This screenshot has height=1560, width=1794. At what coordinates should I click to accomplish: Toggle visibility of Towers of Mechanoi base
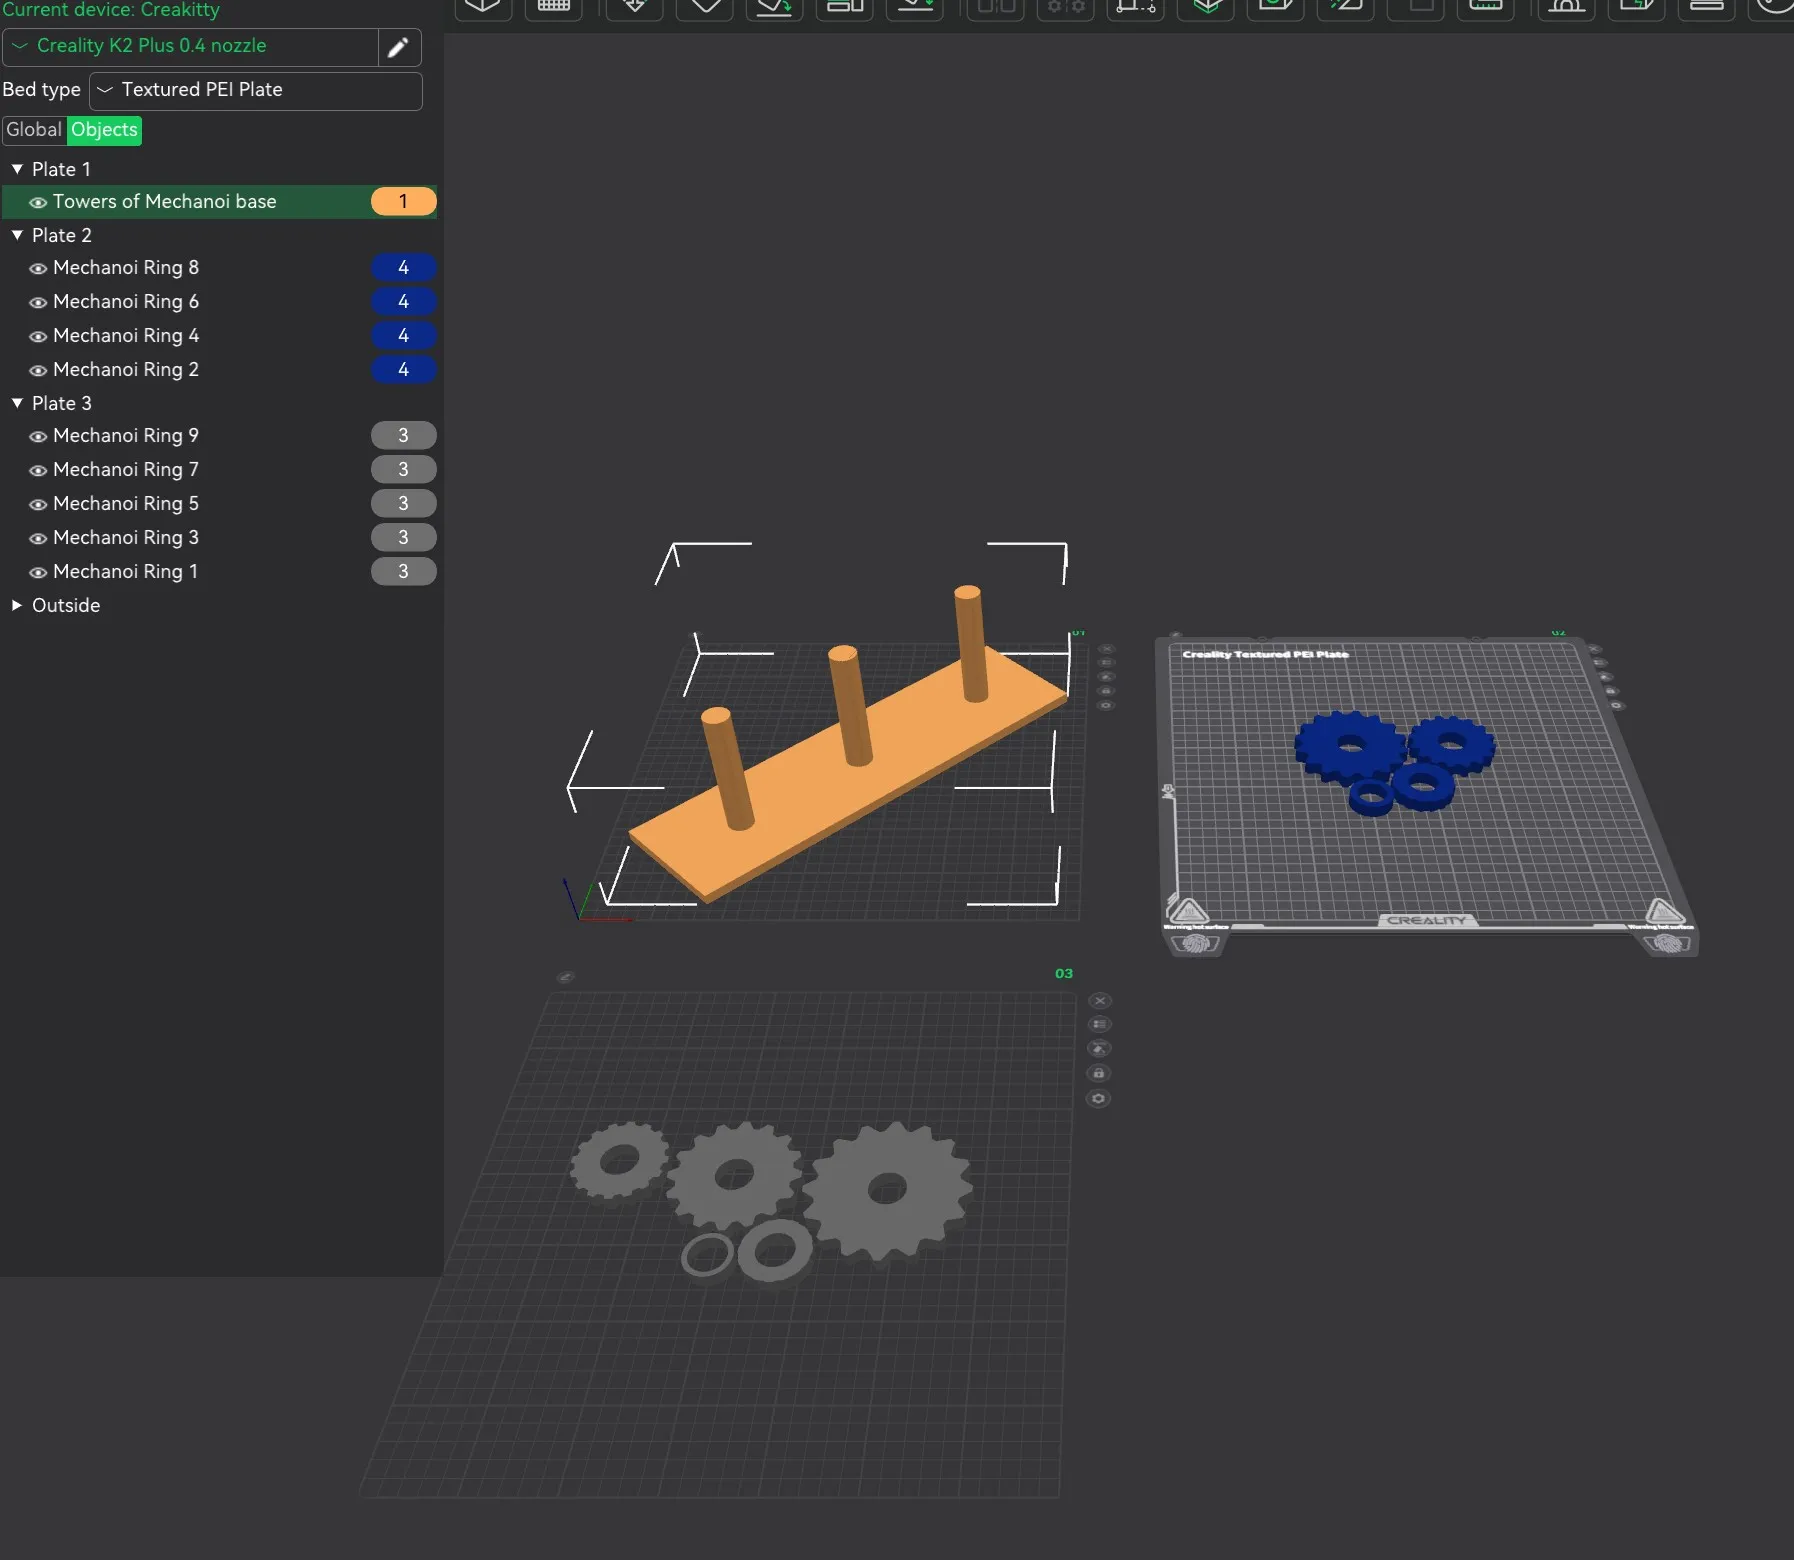click(38, 202)
